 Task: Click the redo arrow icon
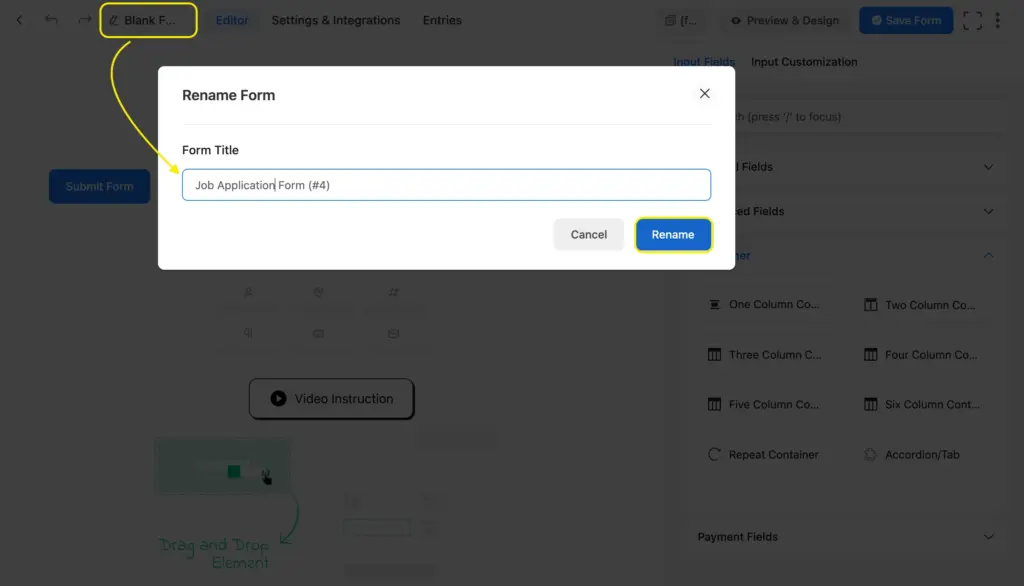pyautogui.click(x=84, y=20)
